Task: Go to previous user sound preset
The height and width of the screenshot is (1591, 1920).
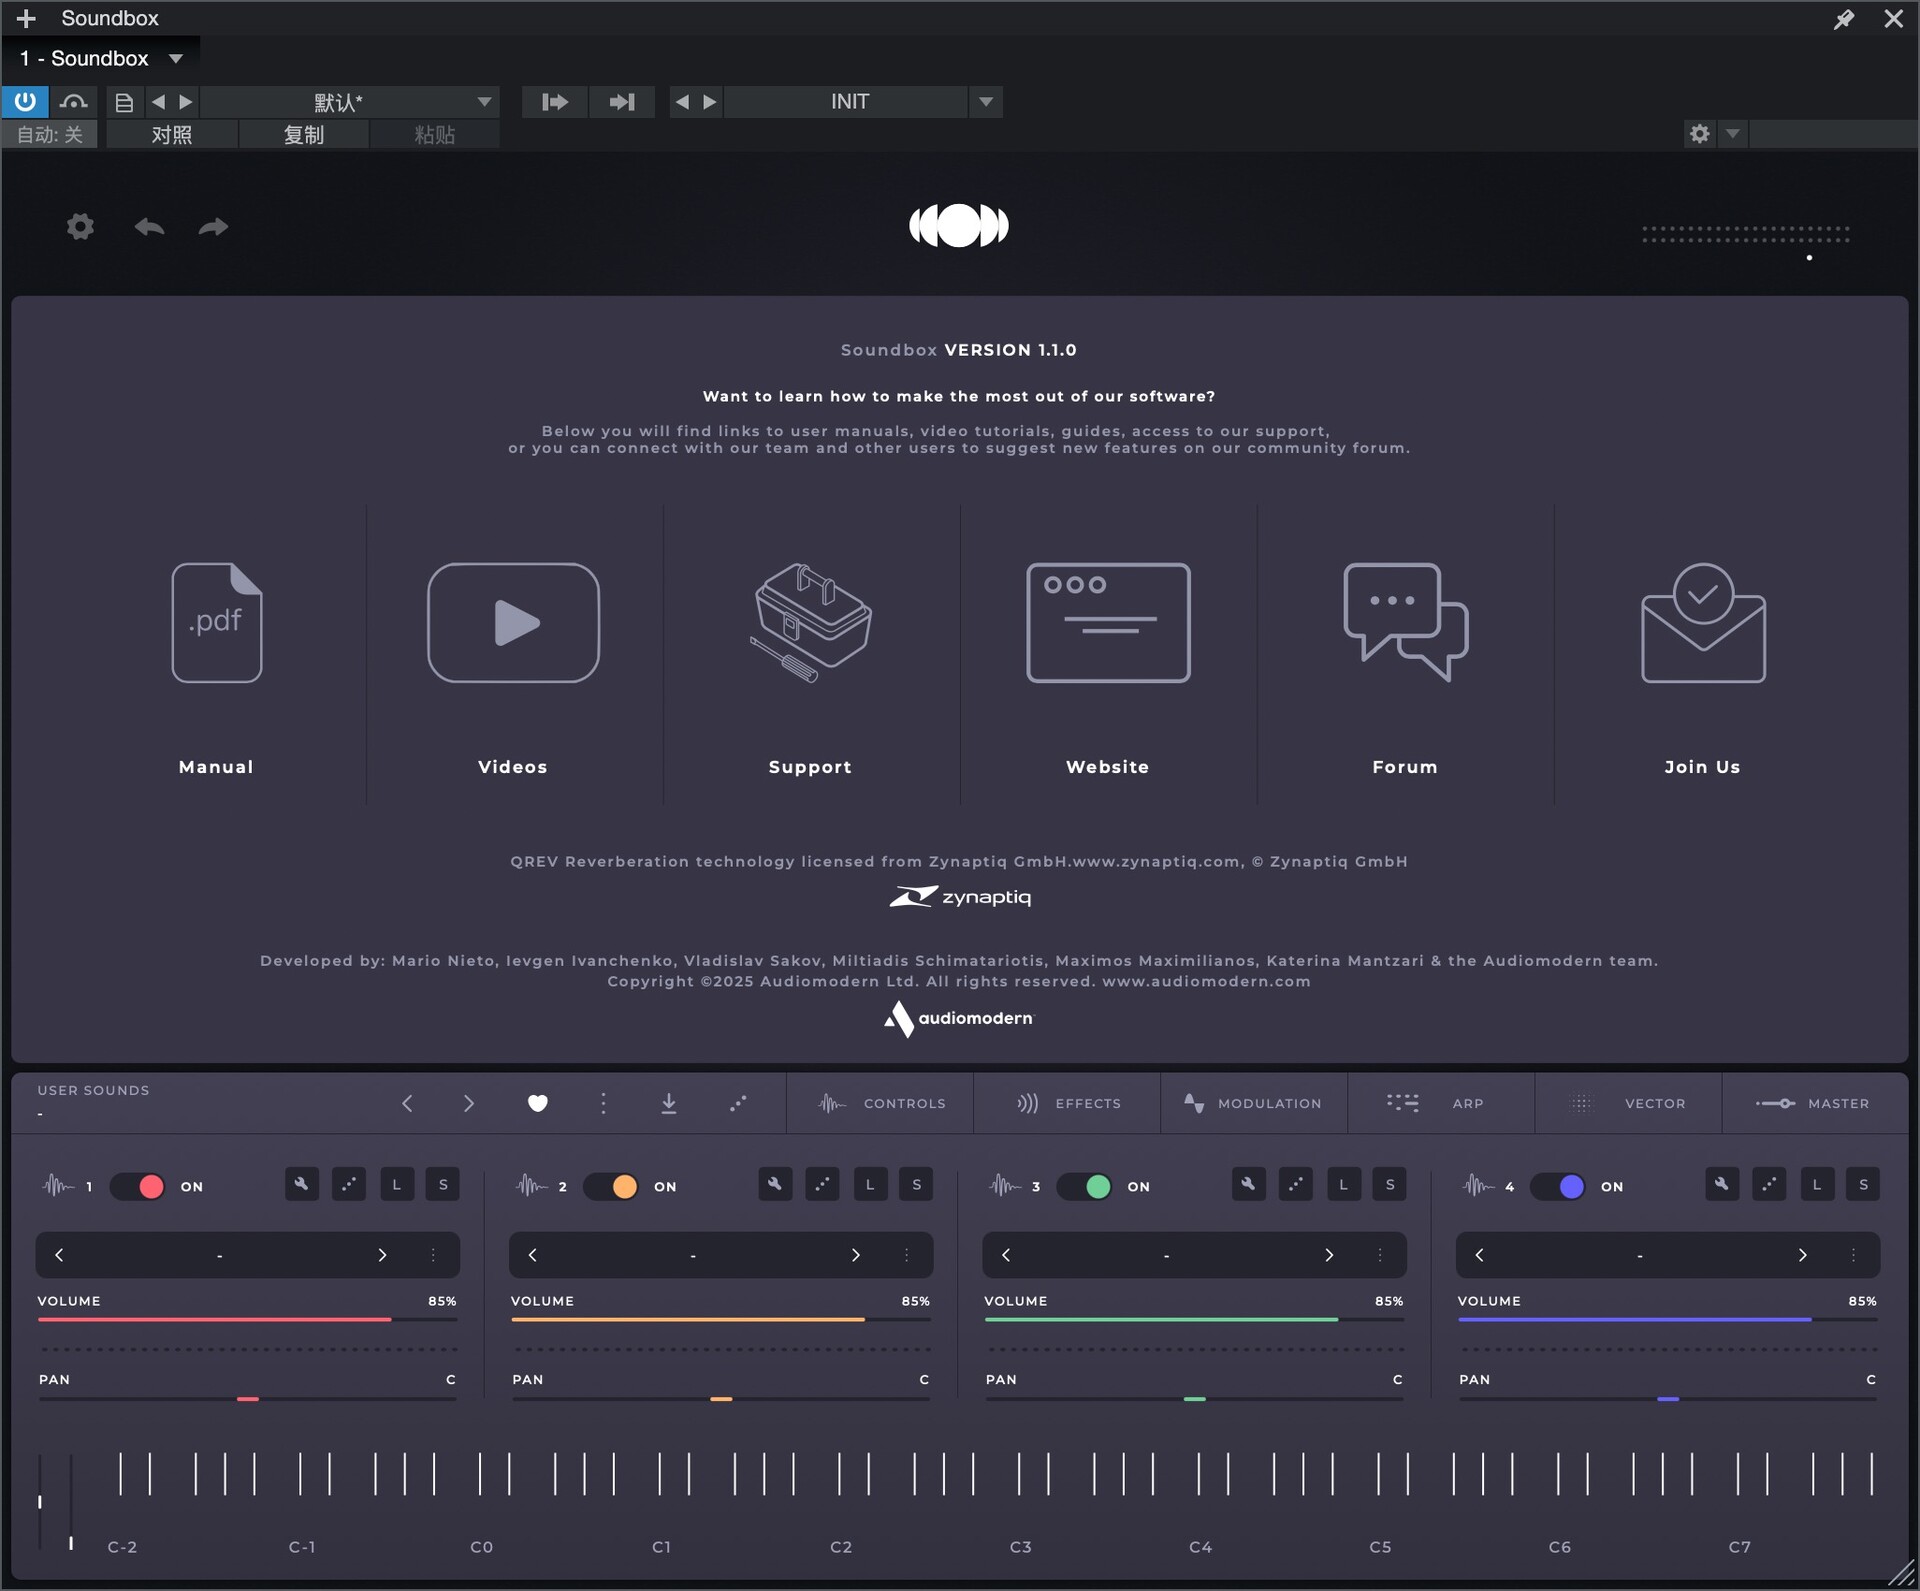Action: pos(407,1103)
